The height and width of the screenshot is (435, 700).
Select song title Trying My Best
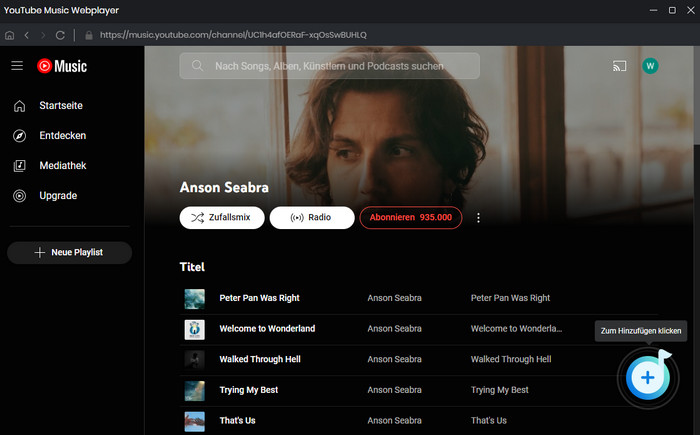pyautogui.click(x=249, y=390)
